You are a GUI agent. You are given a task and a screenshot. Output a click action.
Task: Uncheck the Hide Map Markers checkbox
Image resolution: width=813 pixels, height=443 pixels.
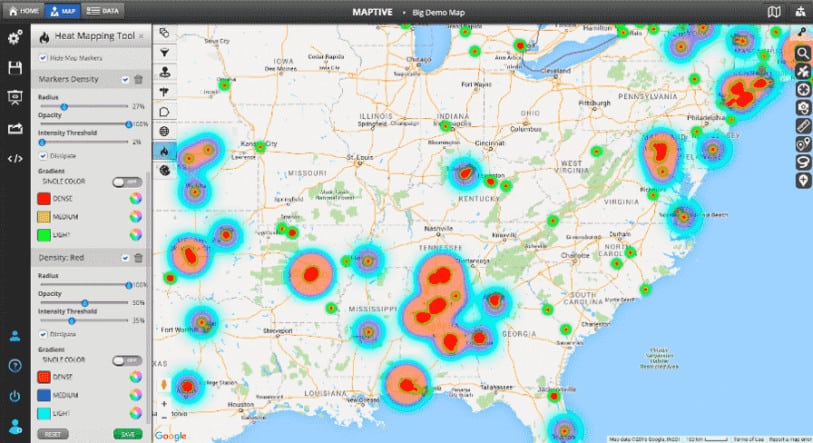point(42,60)
